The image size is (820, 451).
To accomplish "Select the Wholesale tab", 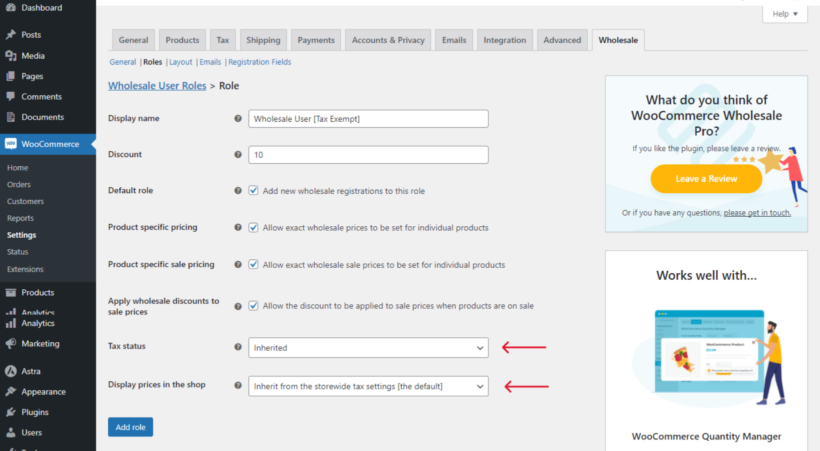I will tap(618, 40).
